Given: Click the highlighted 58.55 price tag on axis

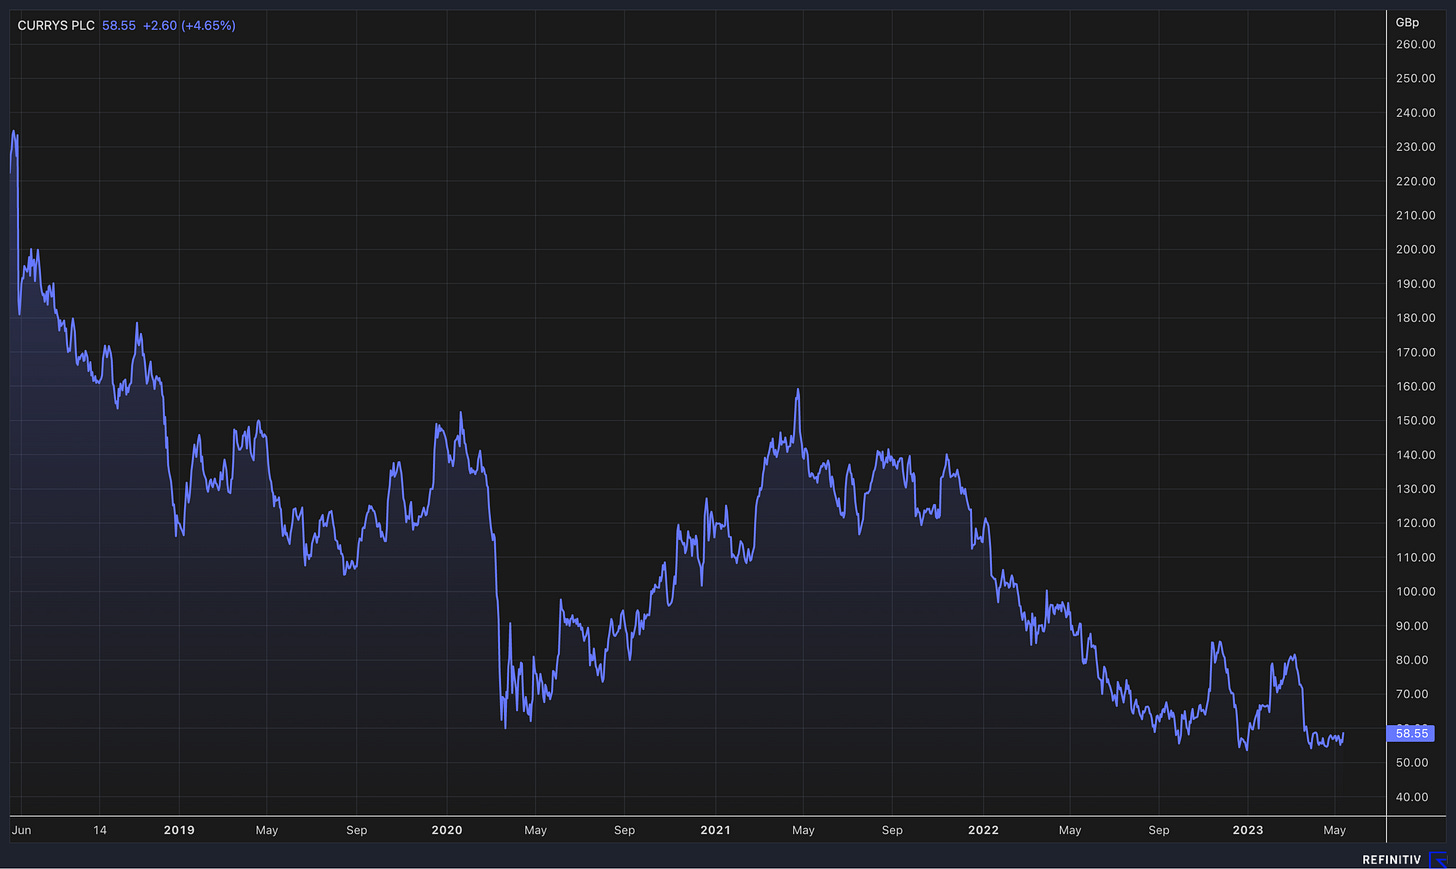Looking at the screenshot, I should coord(1412,733).
